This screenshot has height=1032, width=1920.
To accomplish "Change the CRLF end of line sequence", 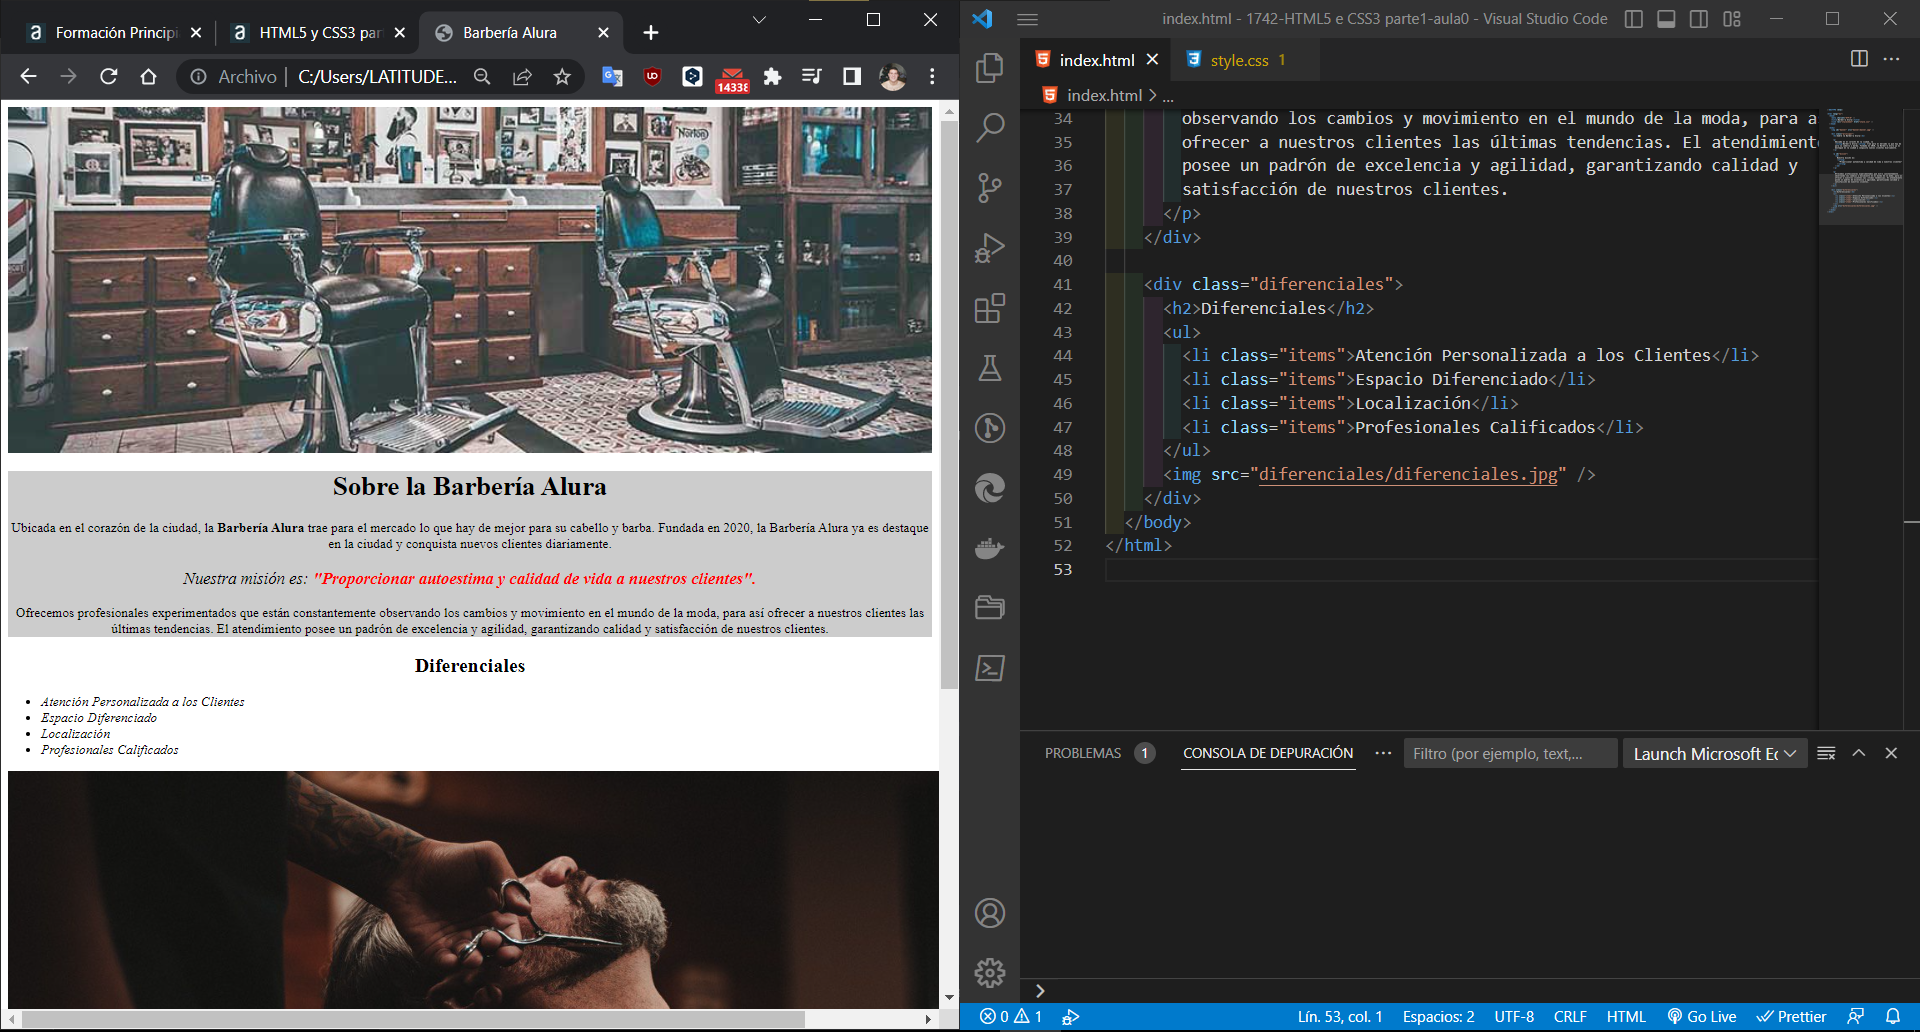I will point(1570,1017).
